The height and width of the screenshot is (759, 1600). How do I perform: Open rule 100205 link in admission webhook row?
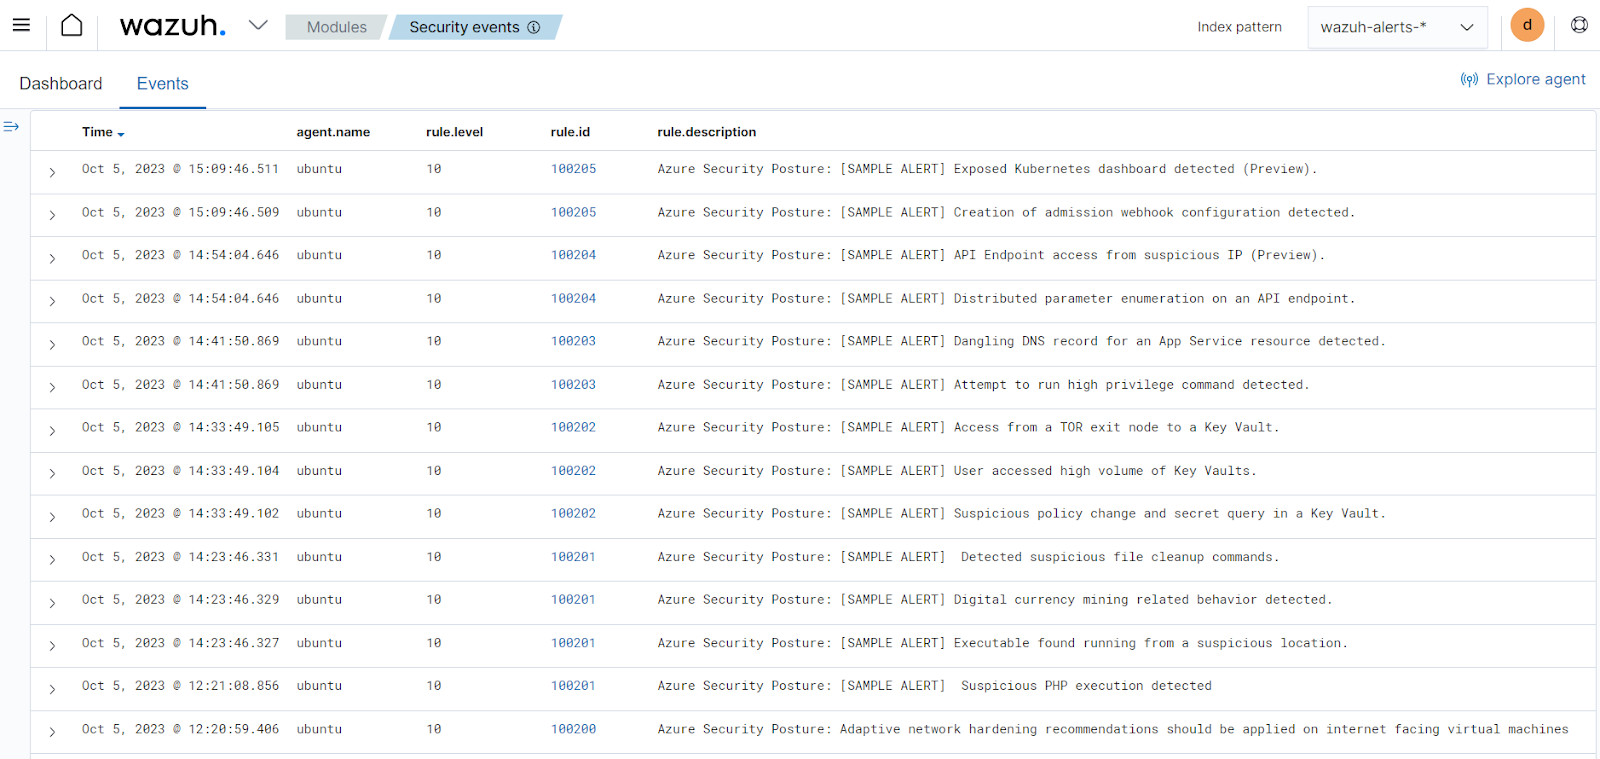[573, 212]
